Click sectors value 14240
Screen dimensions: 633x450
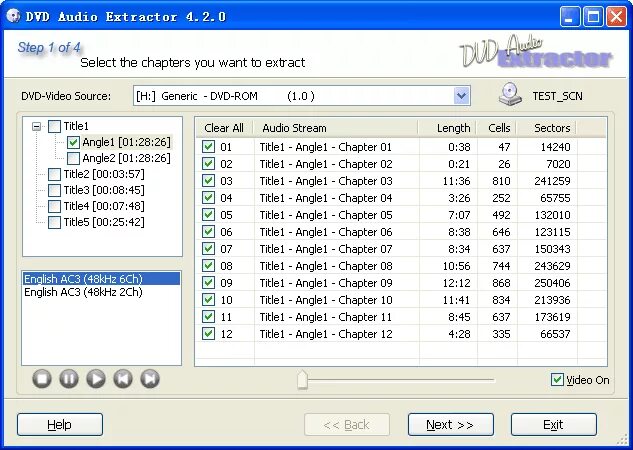click(555, 147)
